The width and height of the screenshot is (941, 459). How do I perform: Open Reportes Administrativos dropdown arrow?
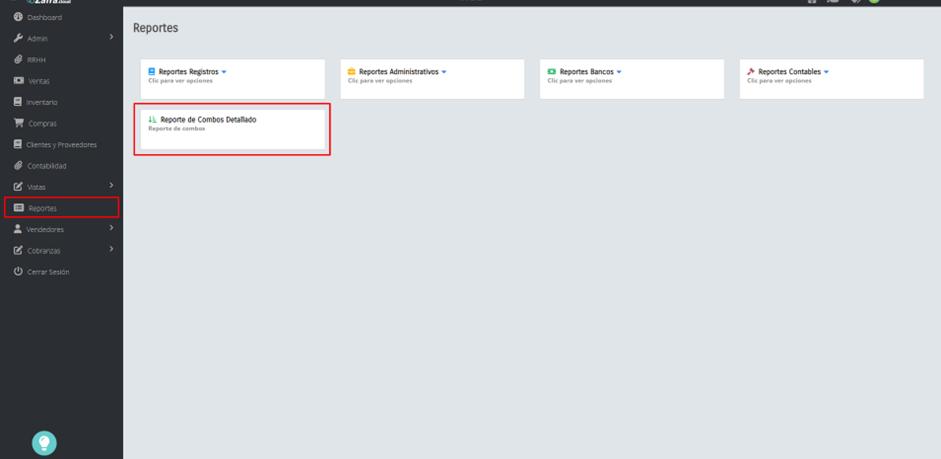444,72
